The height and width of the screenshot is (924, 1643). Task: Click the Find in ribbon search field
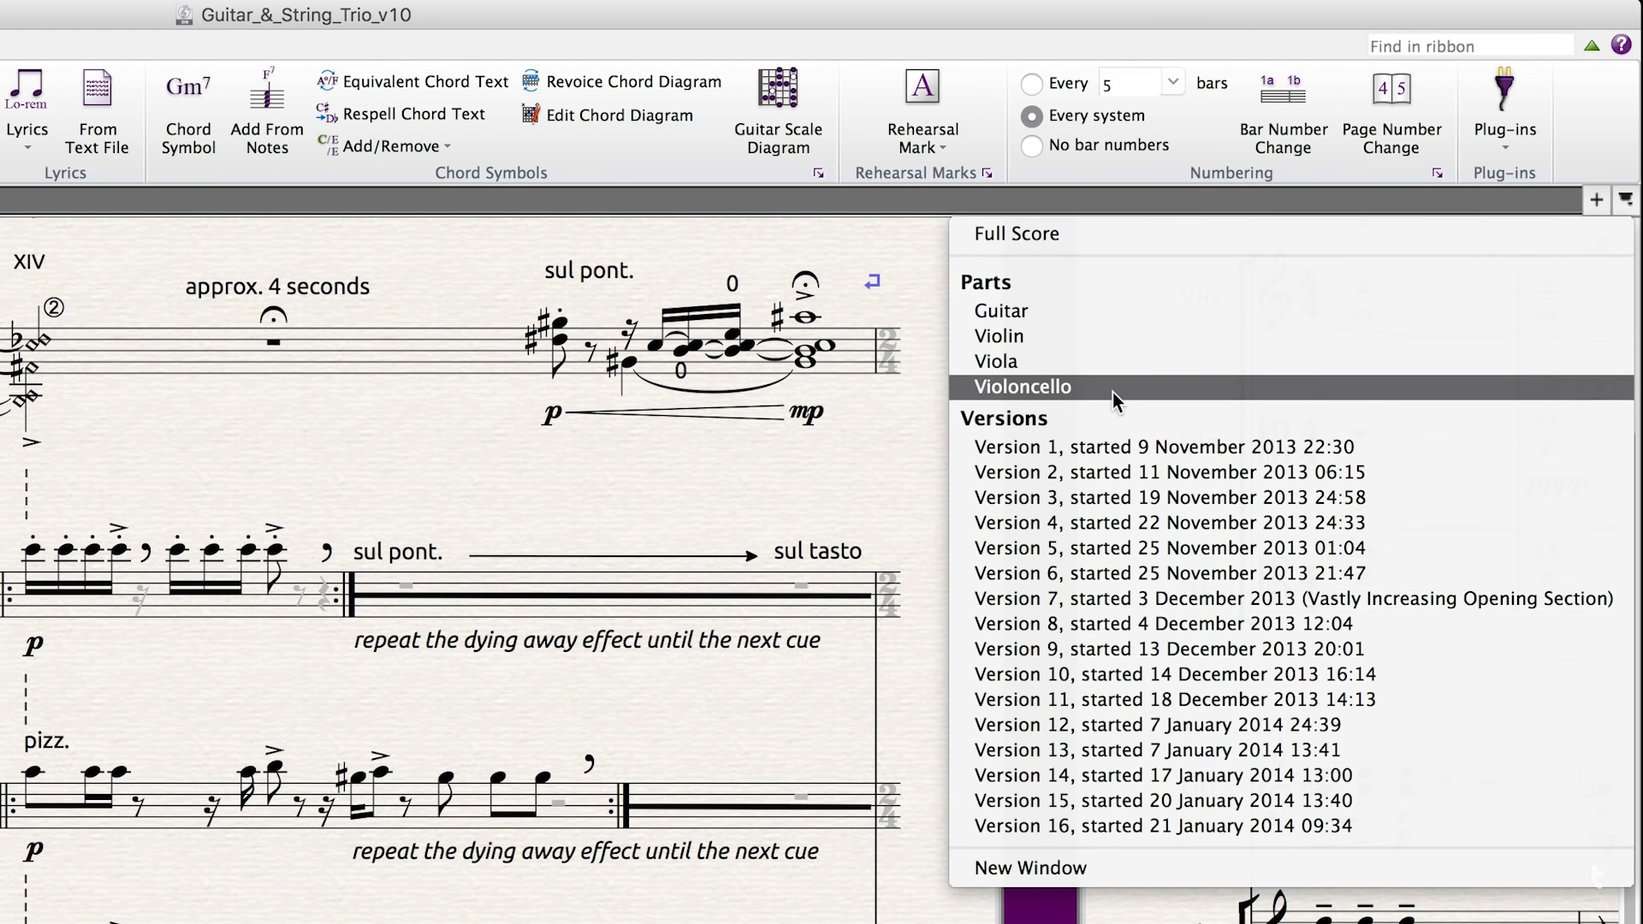tap(1468, 46)
